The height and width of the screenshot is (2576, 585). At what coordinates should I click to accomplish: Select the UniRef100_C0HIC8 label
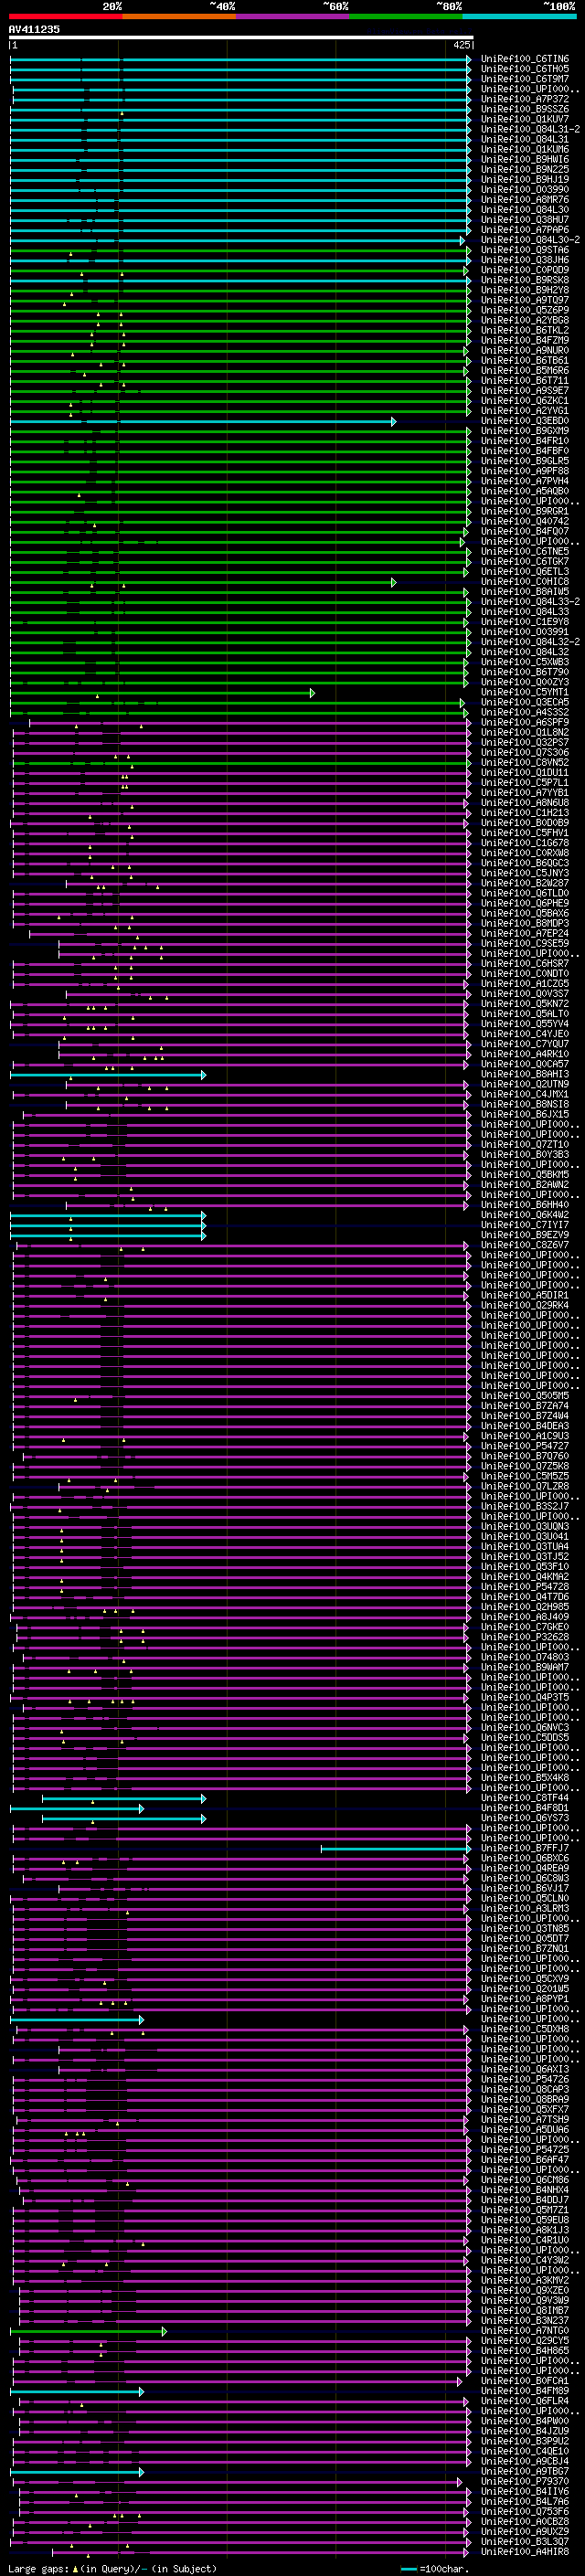tap(525, 582)
